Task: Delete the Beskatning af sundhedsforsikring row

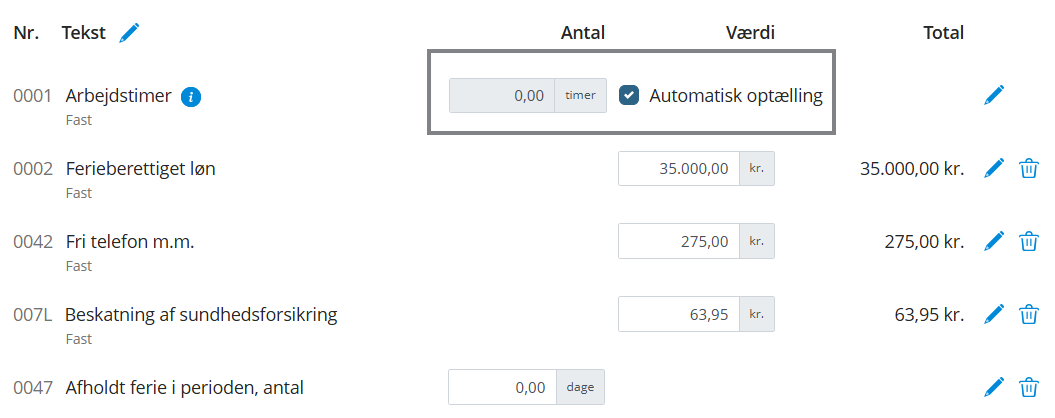Action: pos(1028,314)
